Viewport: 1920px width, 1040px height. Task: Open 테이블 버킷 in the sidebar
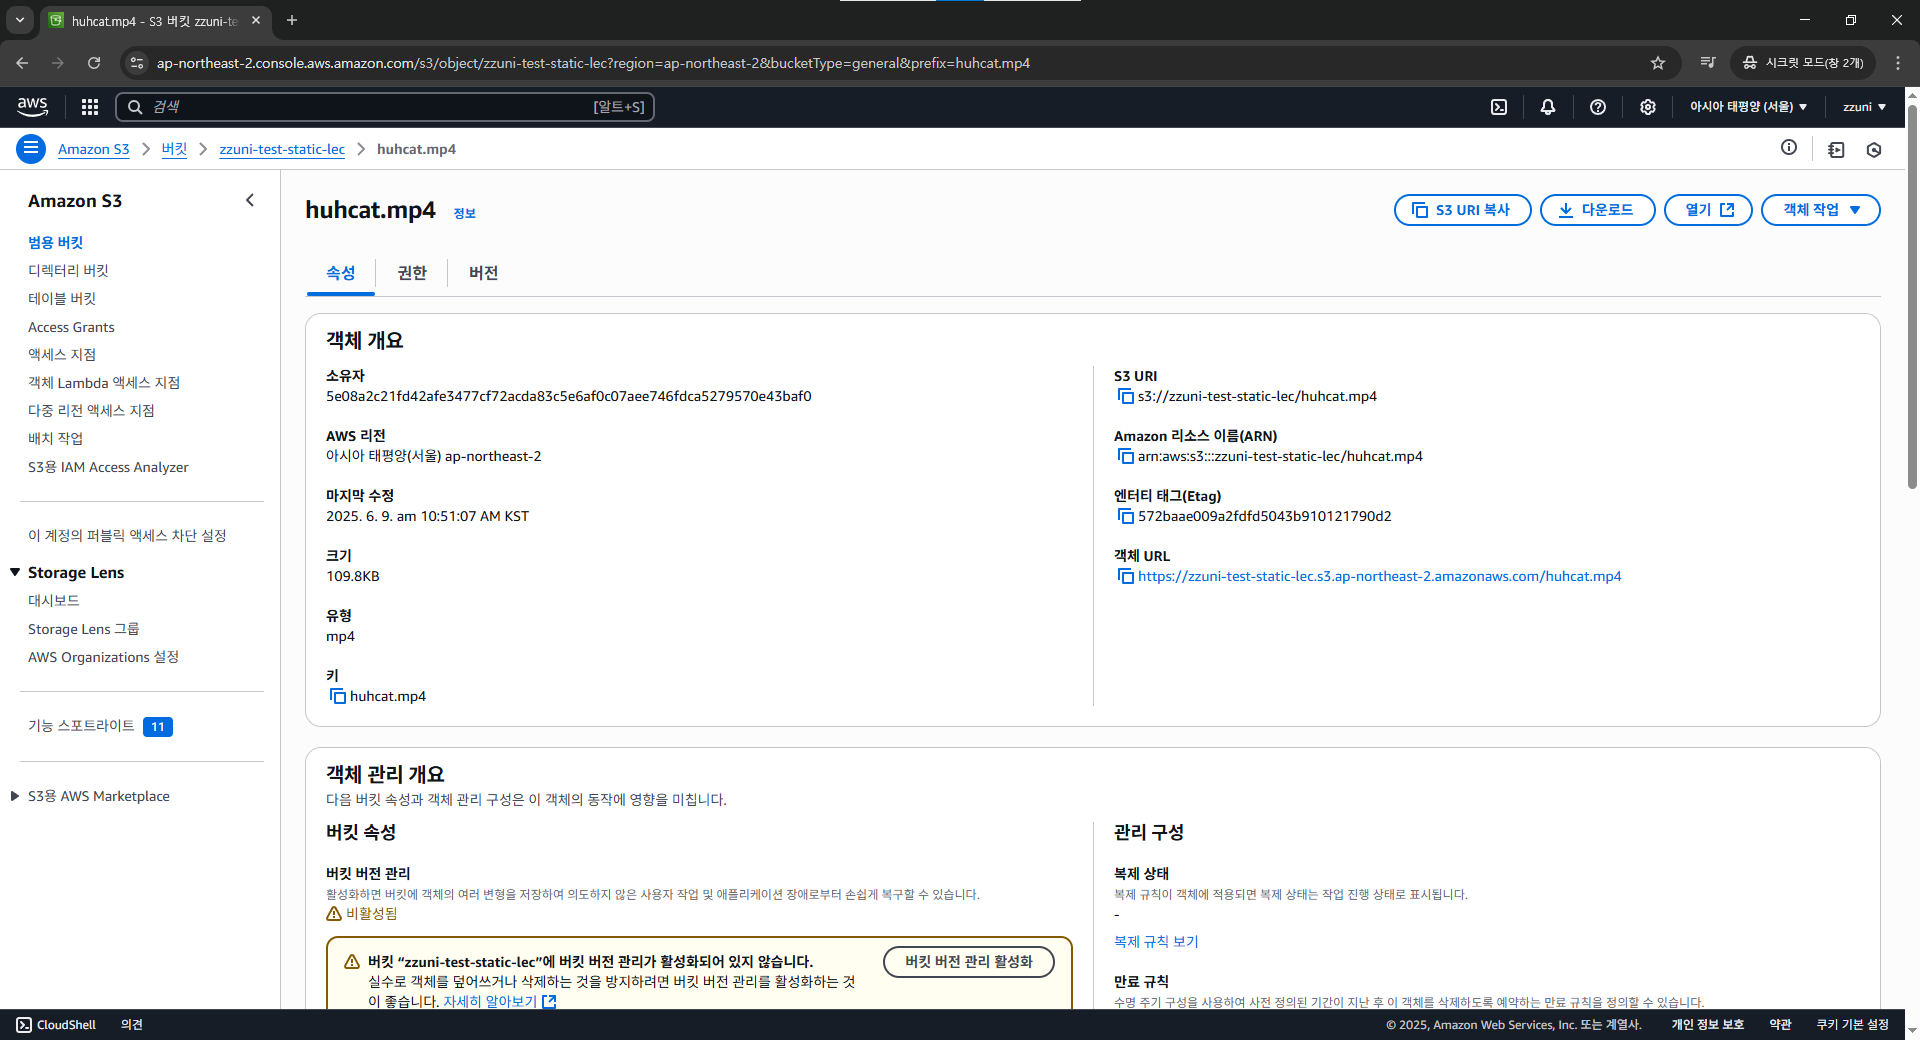point(62,298)
